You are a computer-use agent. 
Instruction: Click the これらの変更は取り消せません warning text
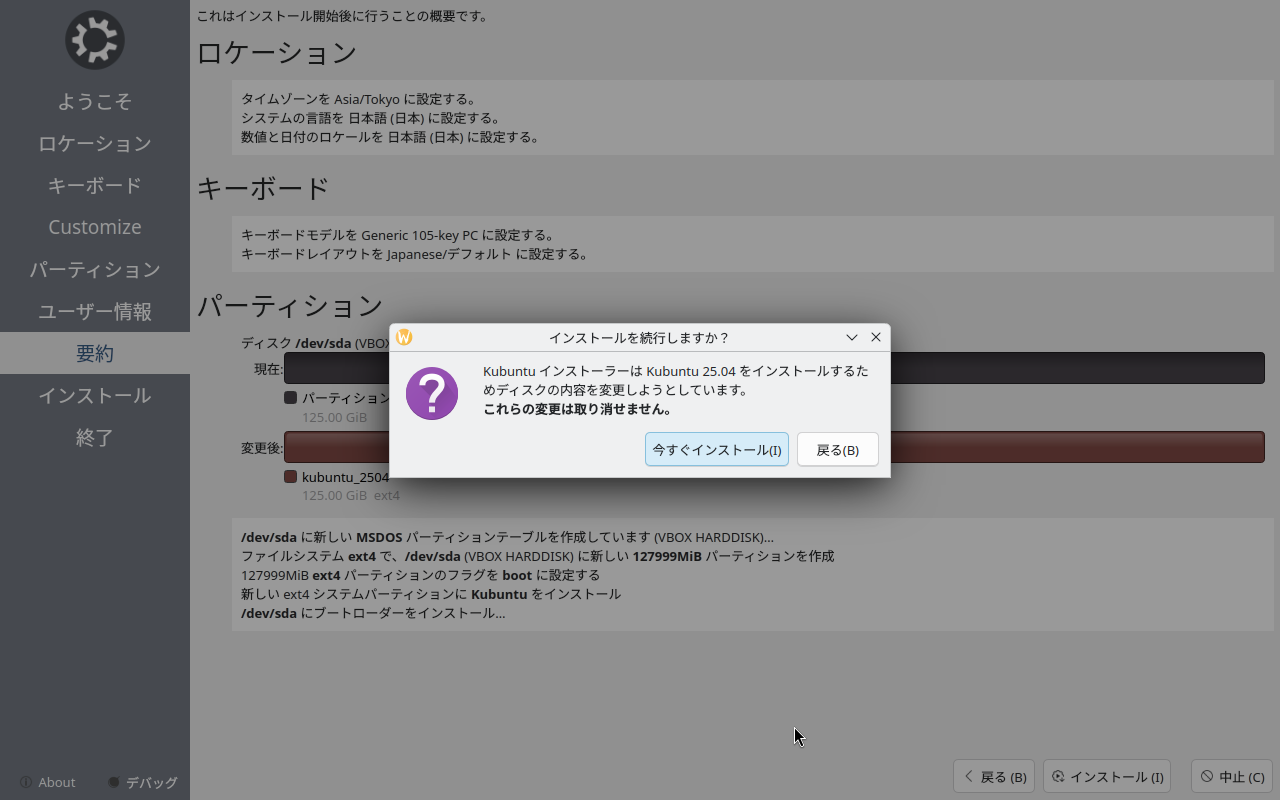pyautogui.click(x=577, y=409)
